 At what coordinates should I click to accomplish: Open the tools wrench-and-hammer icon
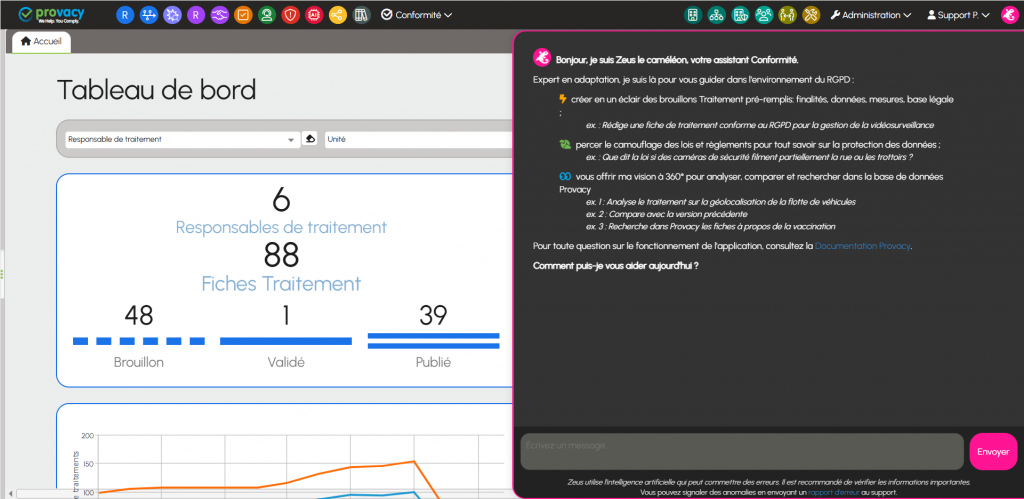point(811,15)
